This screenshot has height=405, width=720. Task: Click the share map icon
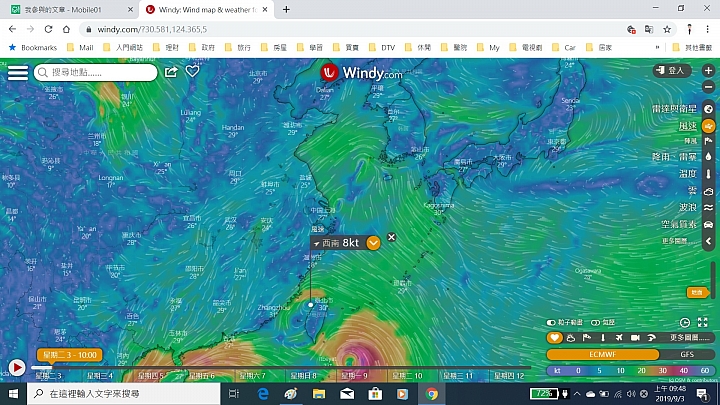(171, 72)
